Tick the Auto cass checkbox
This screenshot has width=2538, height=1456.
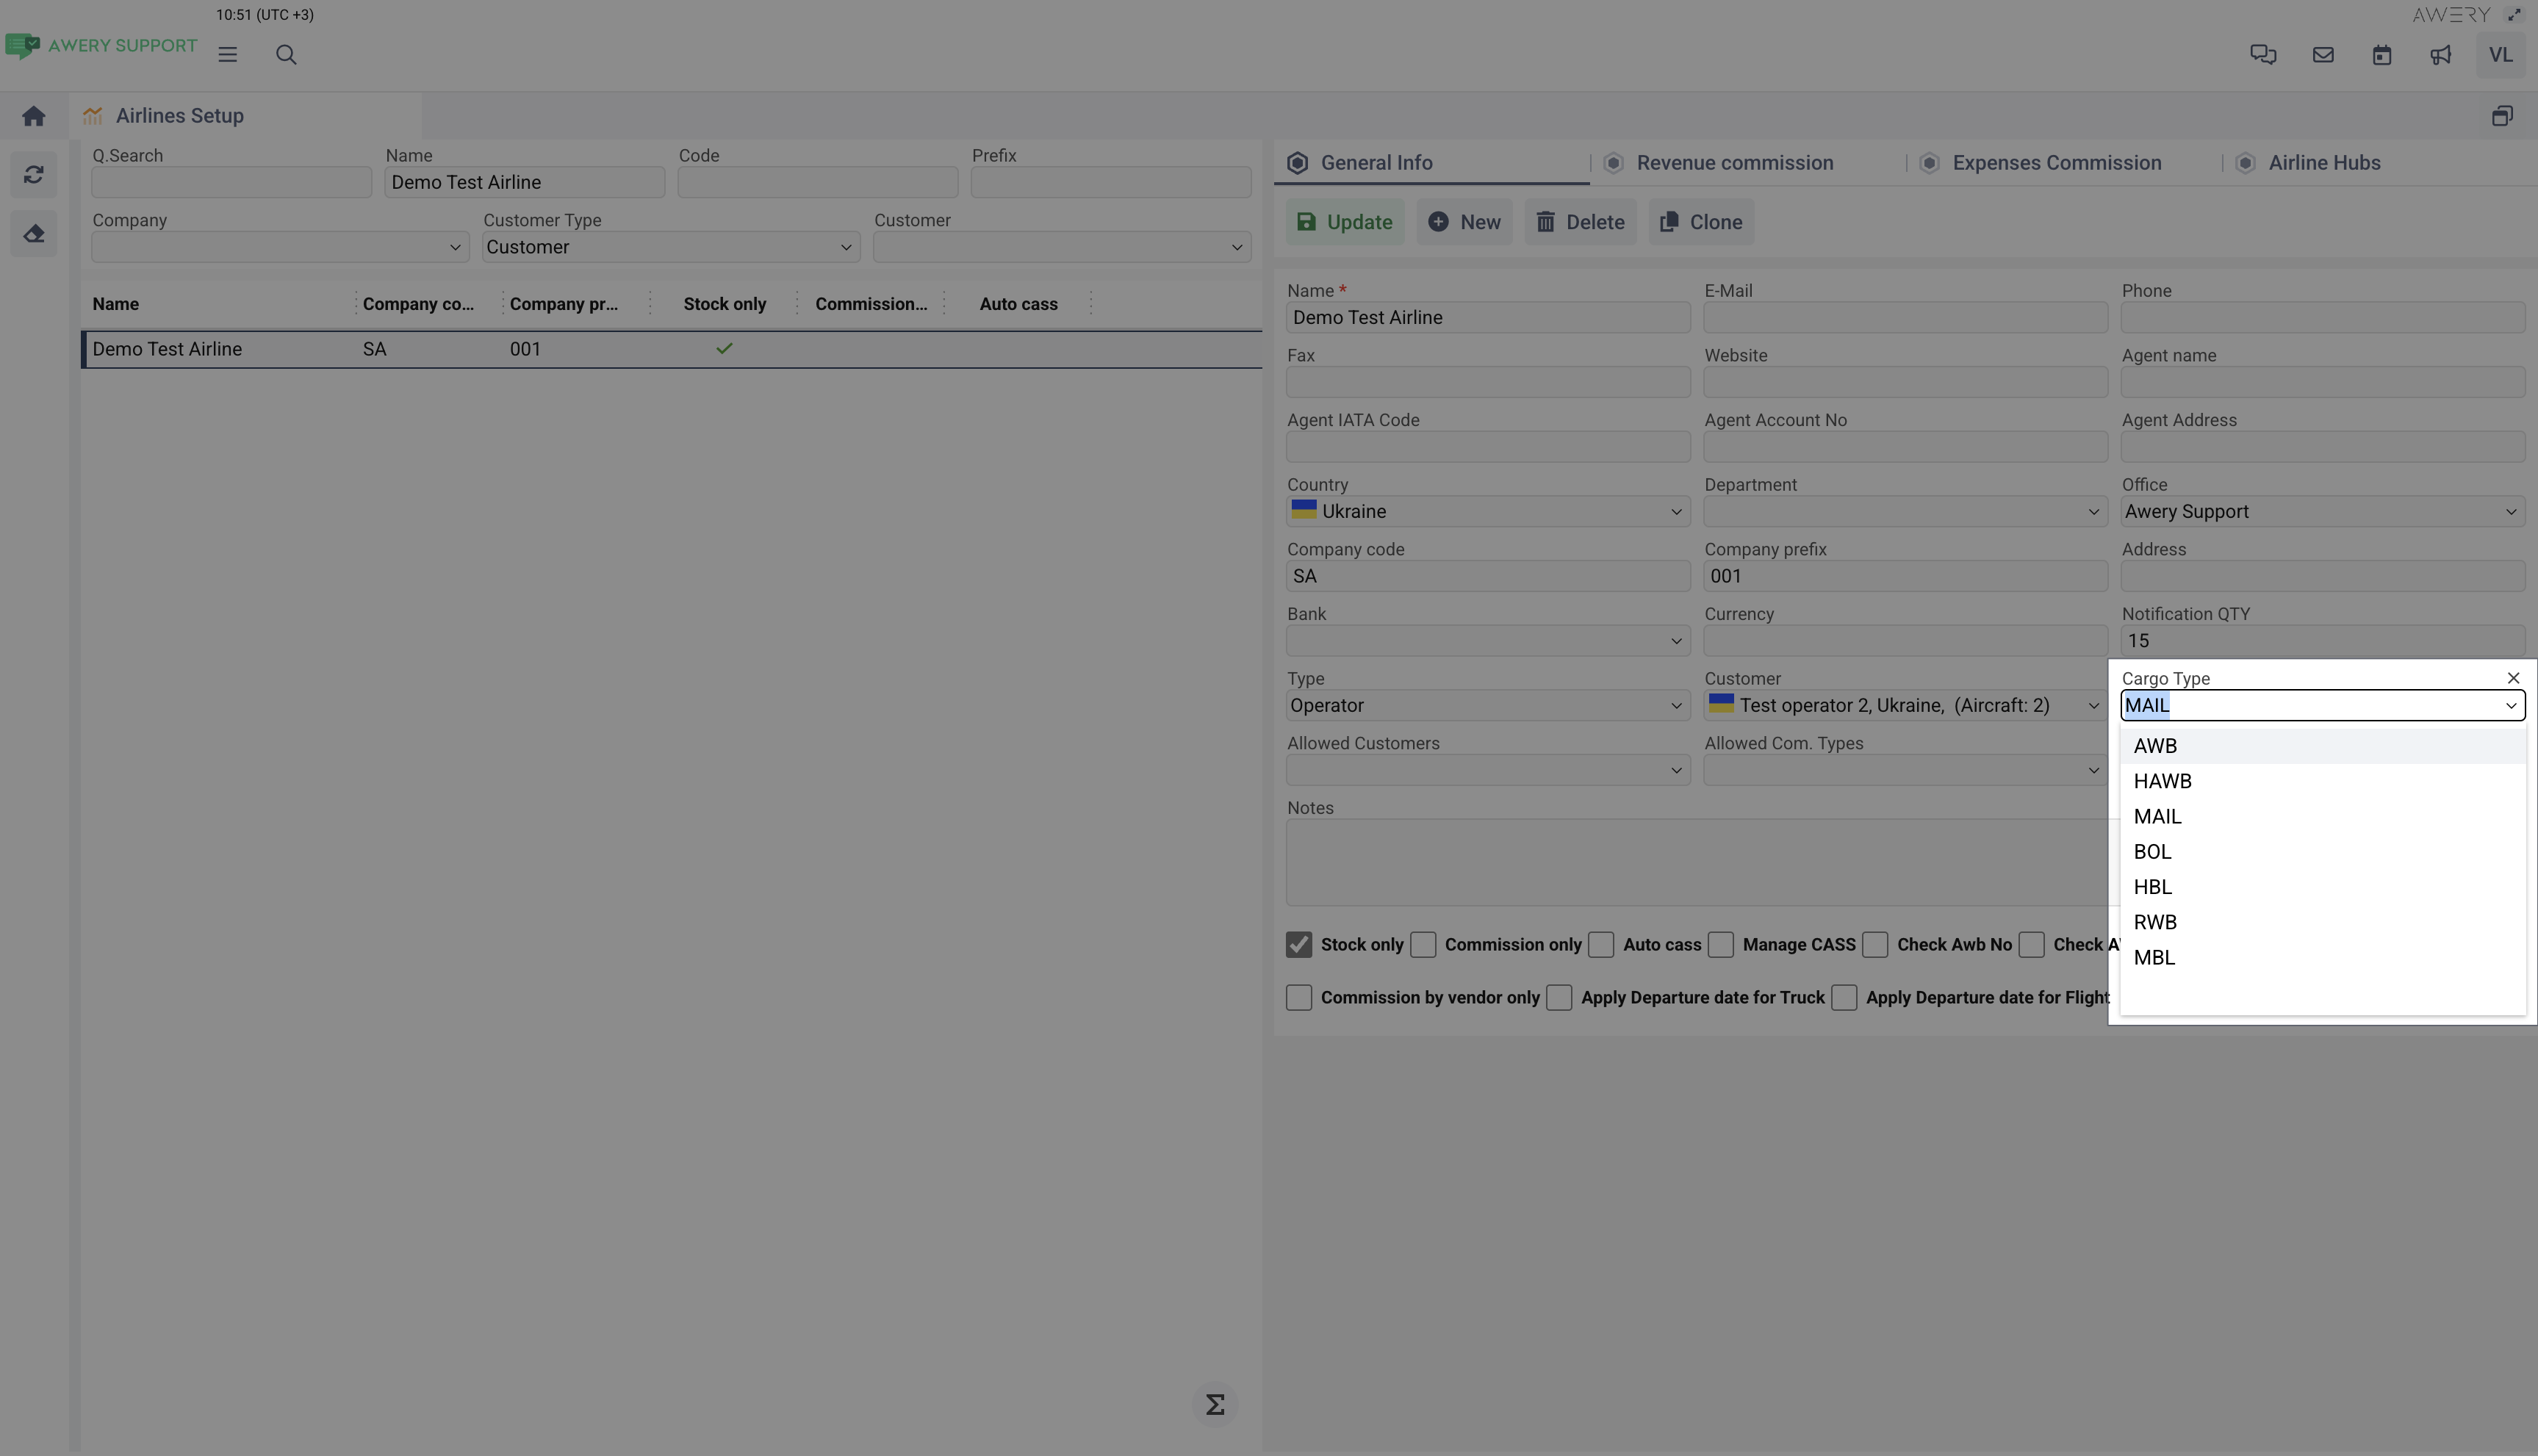(x=1601, y=945)
